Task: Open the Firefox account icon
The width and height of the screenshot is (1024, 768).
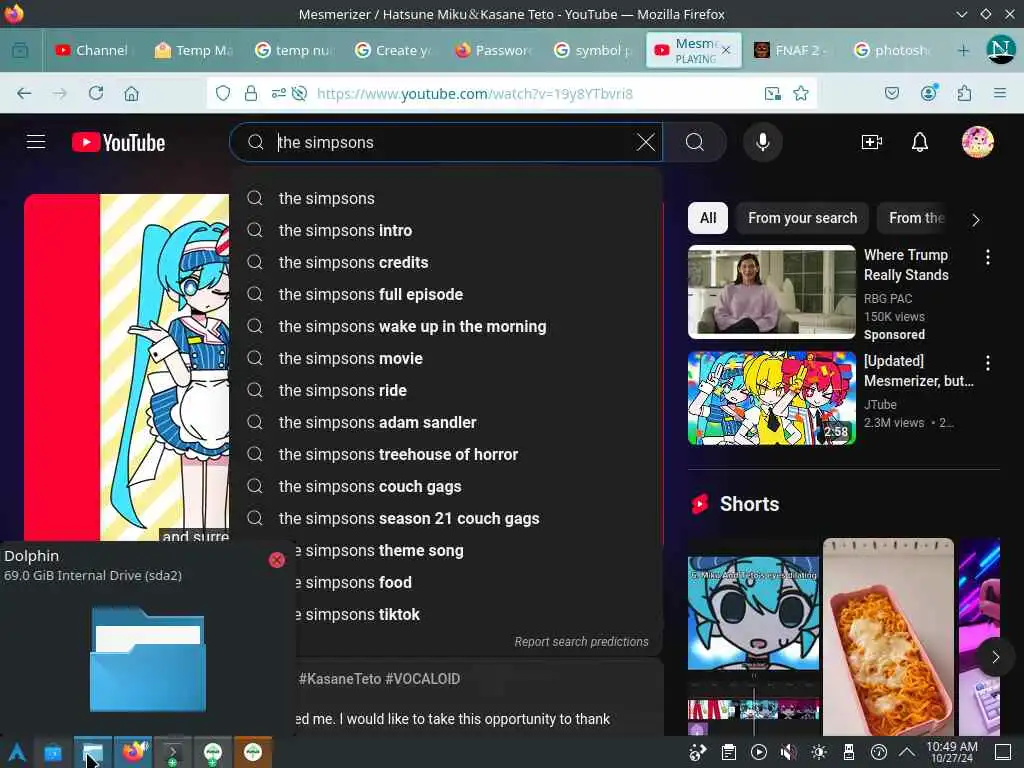Action: (928, 93)
